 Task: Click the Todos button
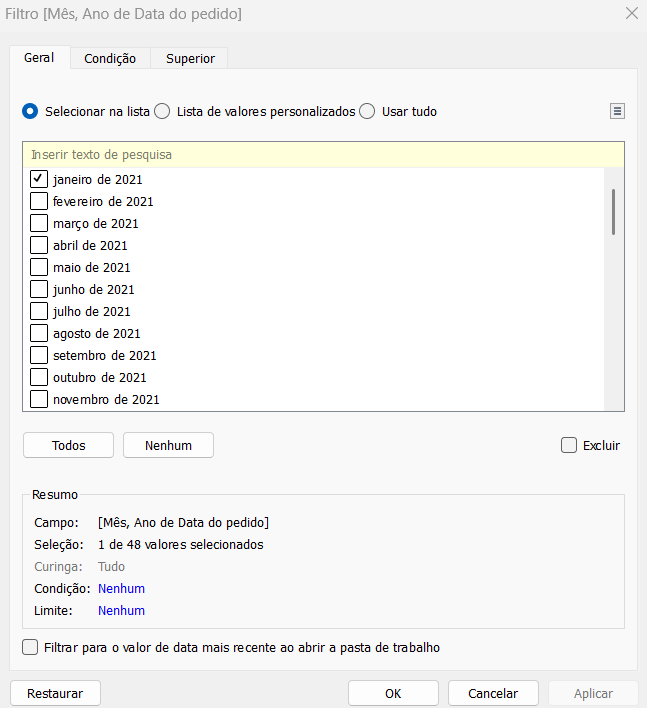(68, 445)
